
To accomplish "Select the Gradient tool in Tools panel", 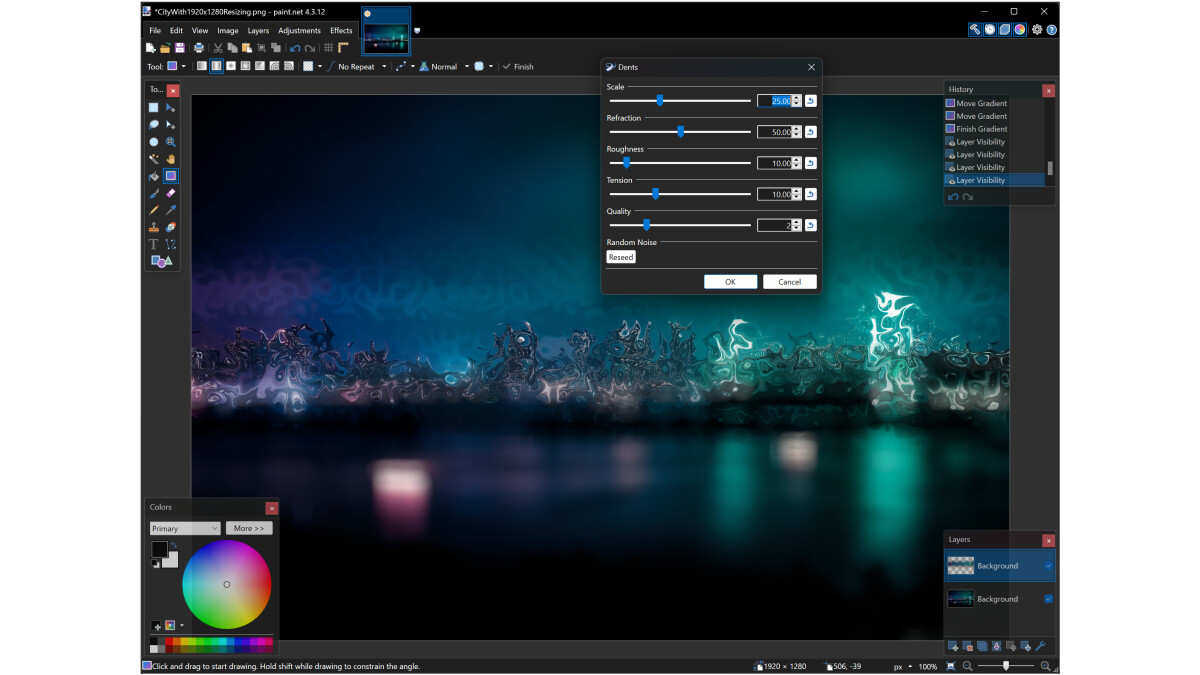I will point(171,175).
